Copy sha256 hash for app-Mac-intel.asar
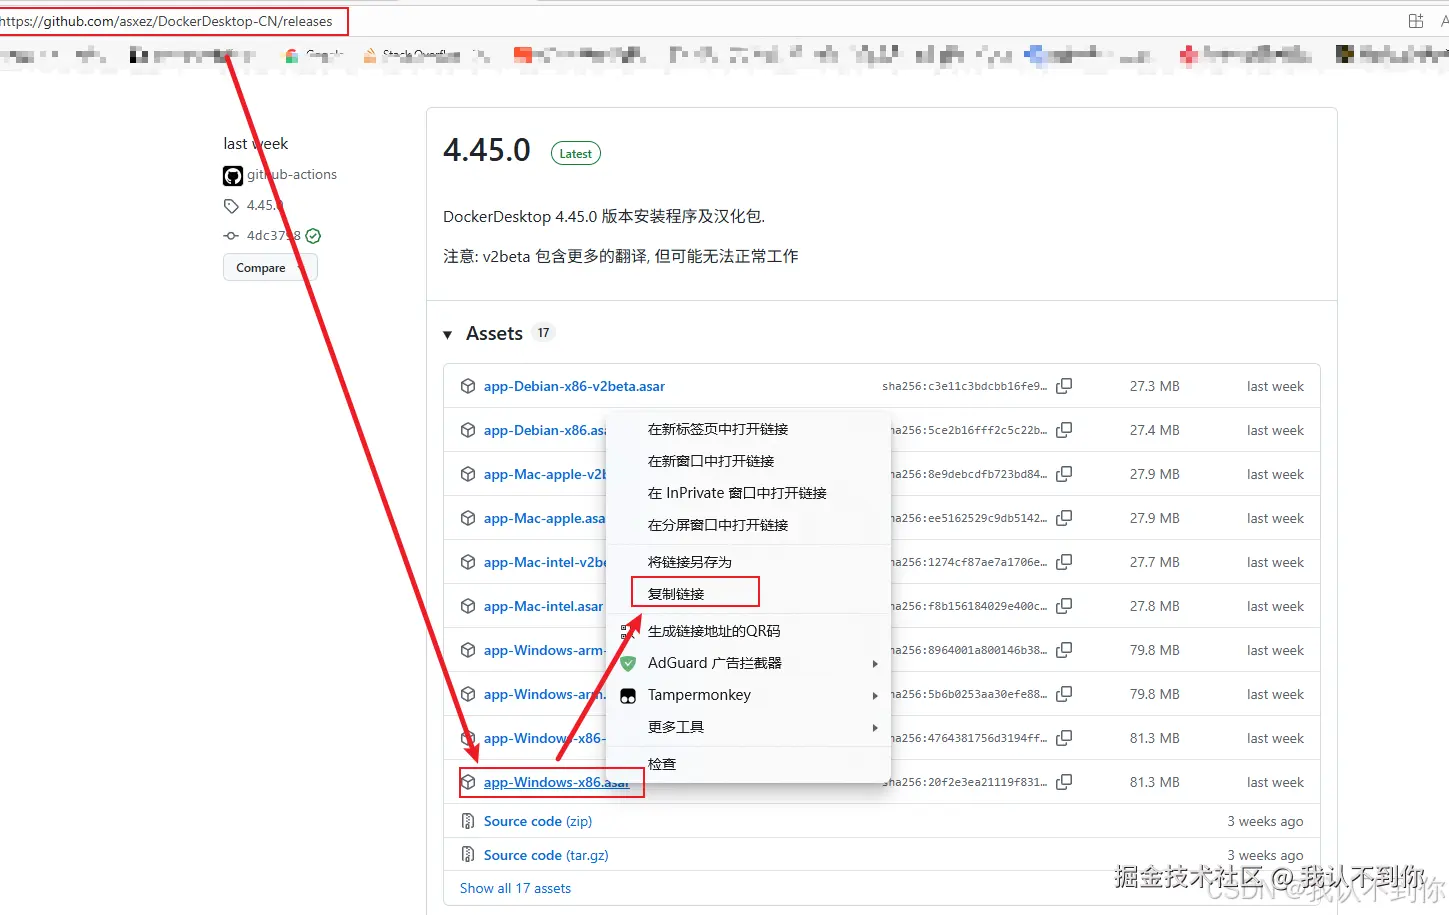This screenshot has height=915, width=1449. point(1064,606)
